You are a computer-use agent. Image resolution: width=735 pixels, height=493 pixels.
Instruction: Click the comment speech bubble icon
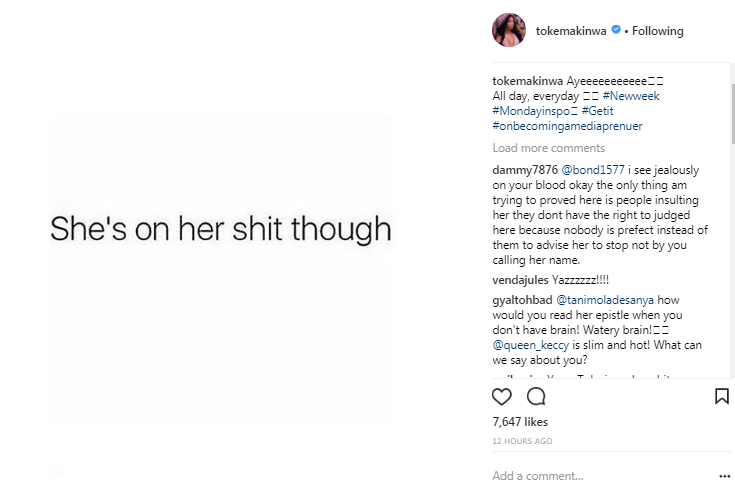point(536,397)
